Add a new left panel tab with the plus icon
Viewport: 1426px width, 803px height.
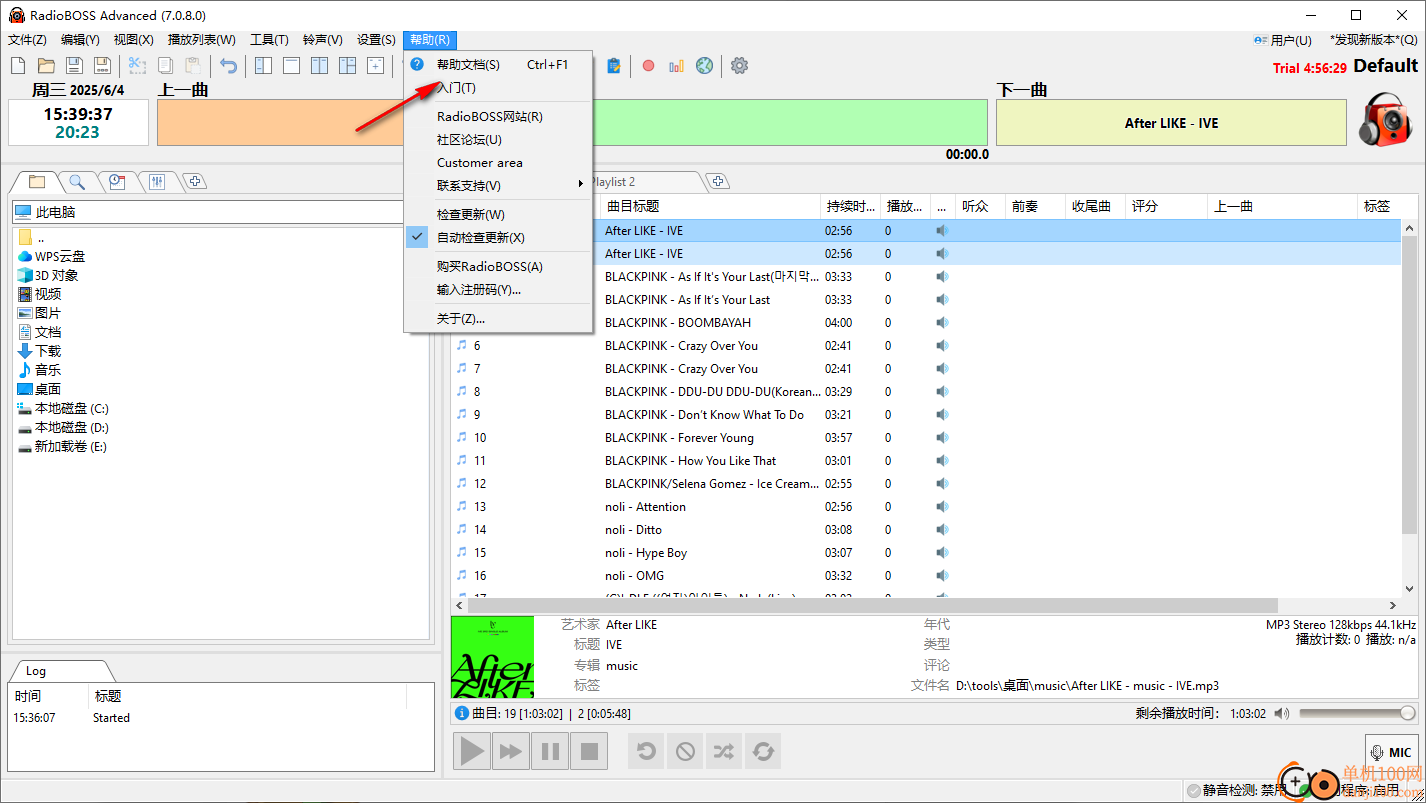point(196,181)
